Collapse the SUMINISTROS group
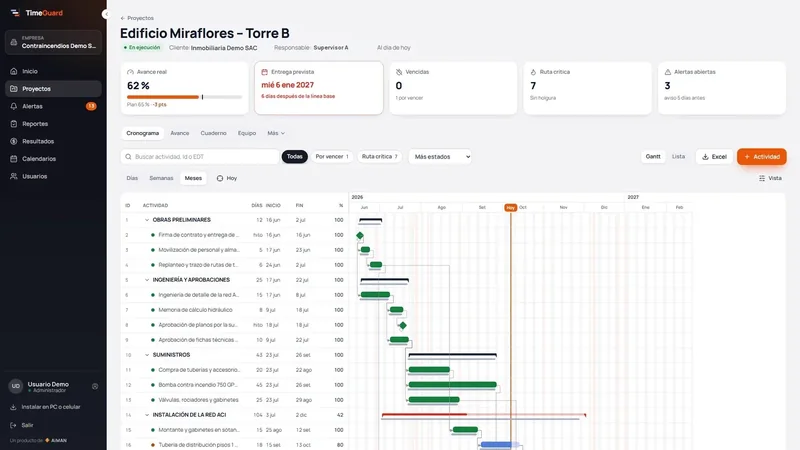800x450 pixels. point(147,355)
